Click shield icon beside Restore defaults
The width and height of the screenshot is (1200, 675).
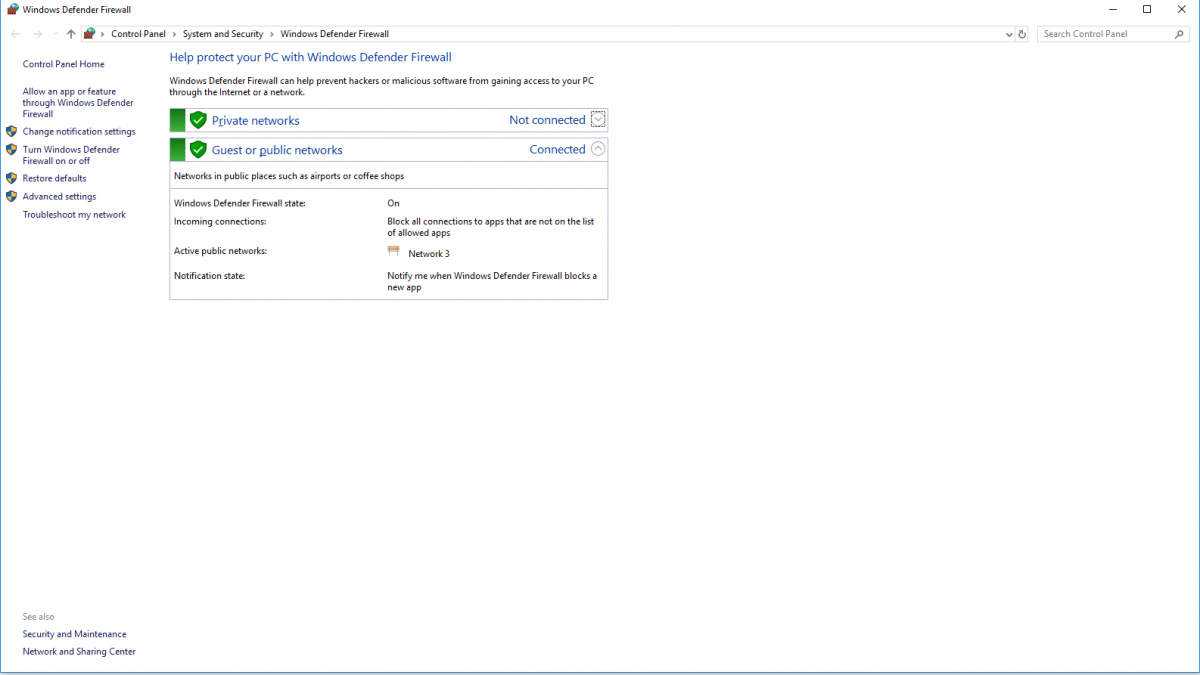[x=12, y=178]
